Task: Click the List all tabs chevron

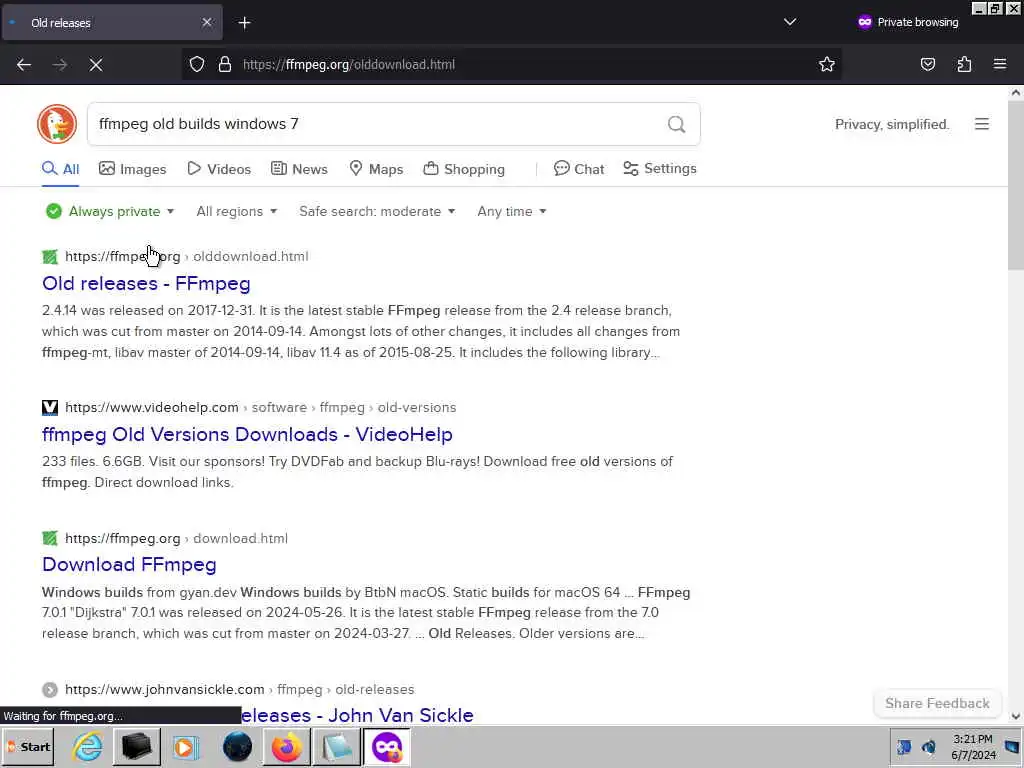Action: point(790,22)
